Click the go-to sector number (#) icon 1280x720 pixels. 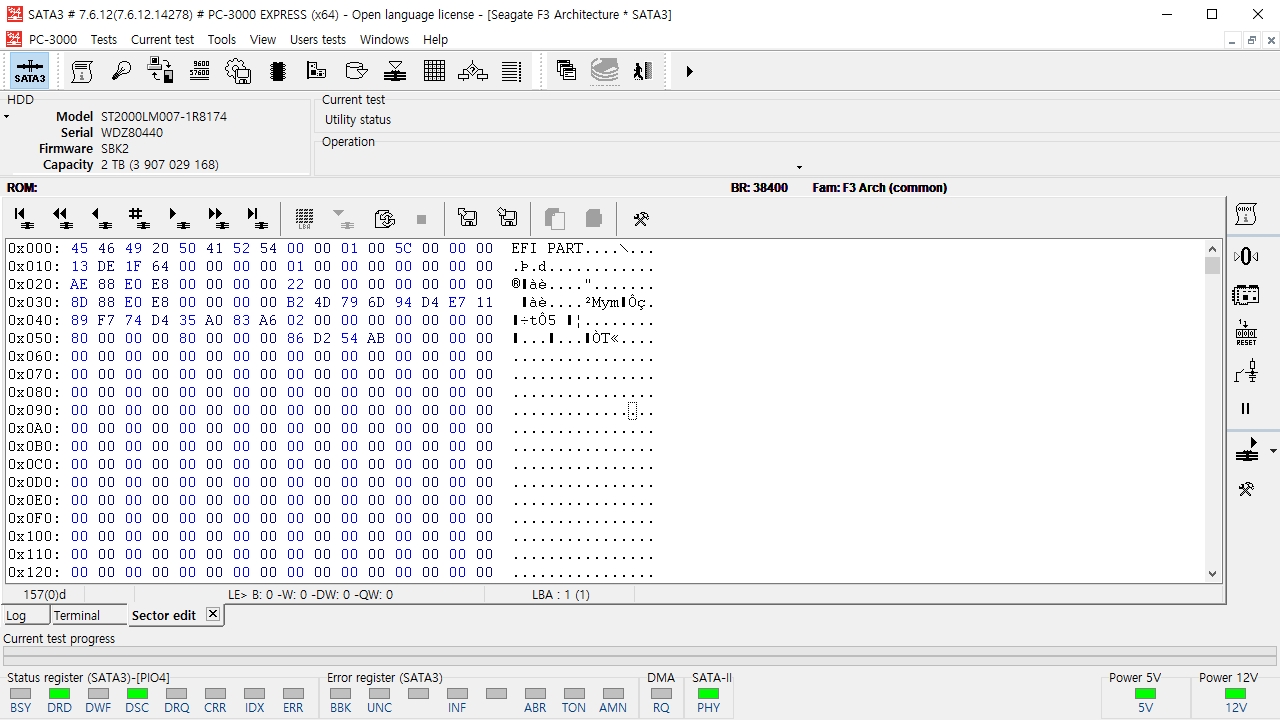(x=138, y=218)
